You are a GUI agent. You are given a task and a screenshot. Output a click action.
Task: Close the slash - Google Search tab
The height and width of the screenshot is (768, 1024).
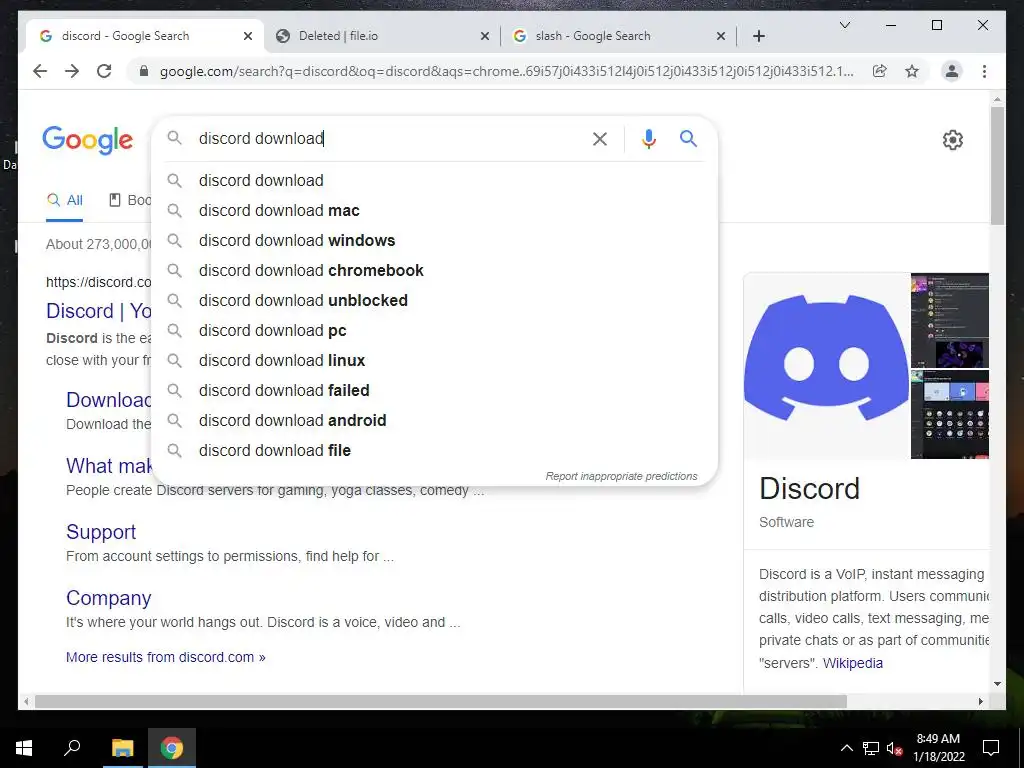(721, 36)
